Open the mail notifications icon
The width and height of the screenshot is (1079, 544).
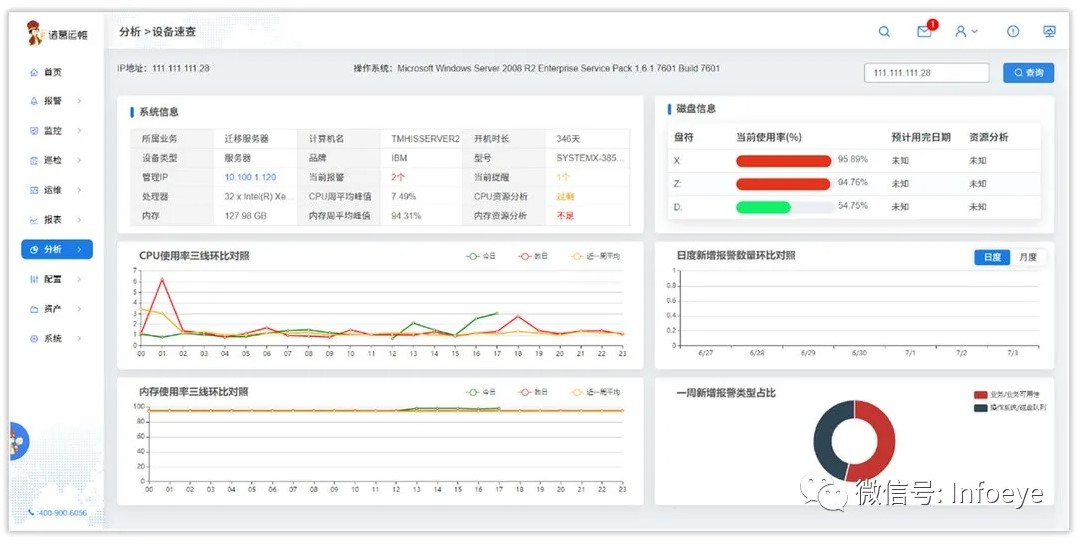tap(924, 32)
